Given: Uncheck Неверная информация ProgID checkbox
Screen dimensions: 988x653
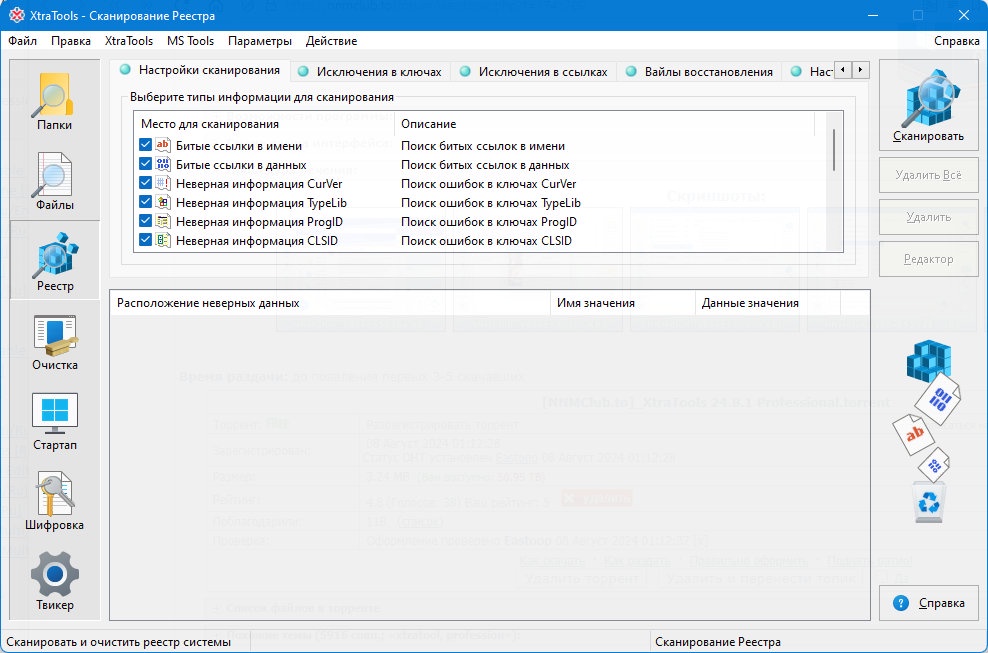Looking at the screenshot, I should 146,221.
